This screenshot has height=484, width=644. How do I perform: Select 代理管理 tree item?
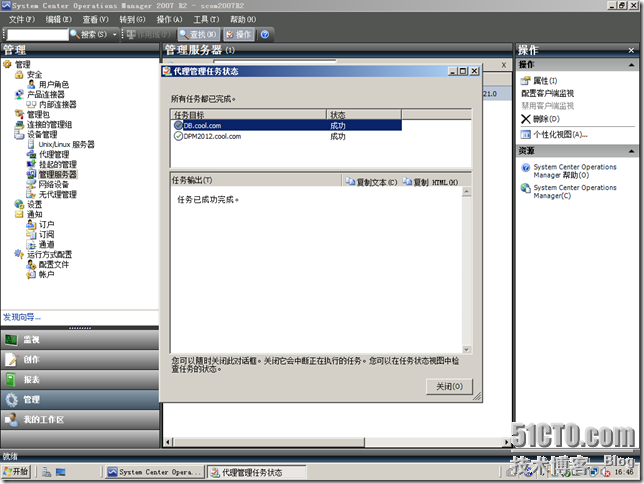[54, 154]
